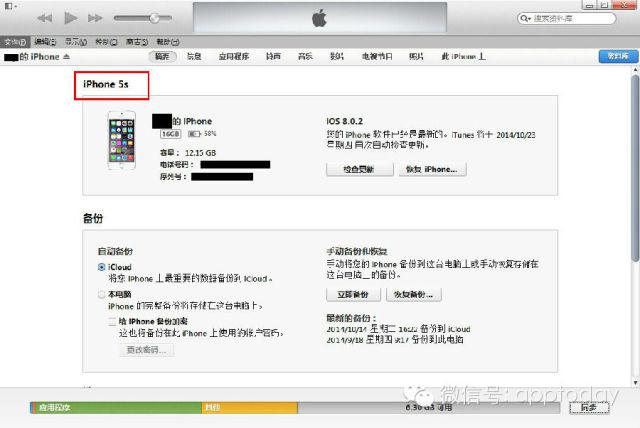Viewport: 640px width, 428px height.
Task: Select the iCloud backup radio button
Action: click(x=102, y=267)
